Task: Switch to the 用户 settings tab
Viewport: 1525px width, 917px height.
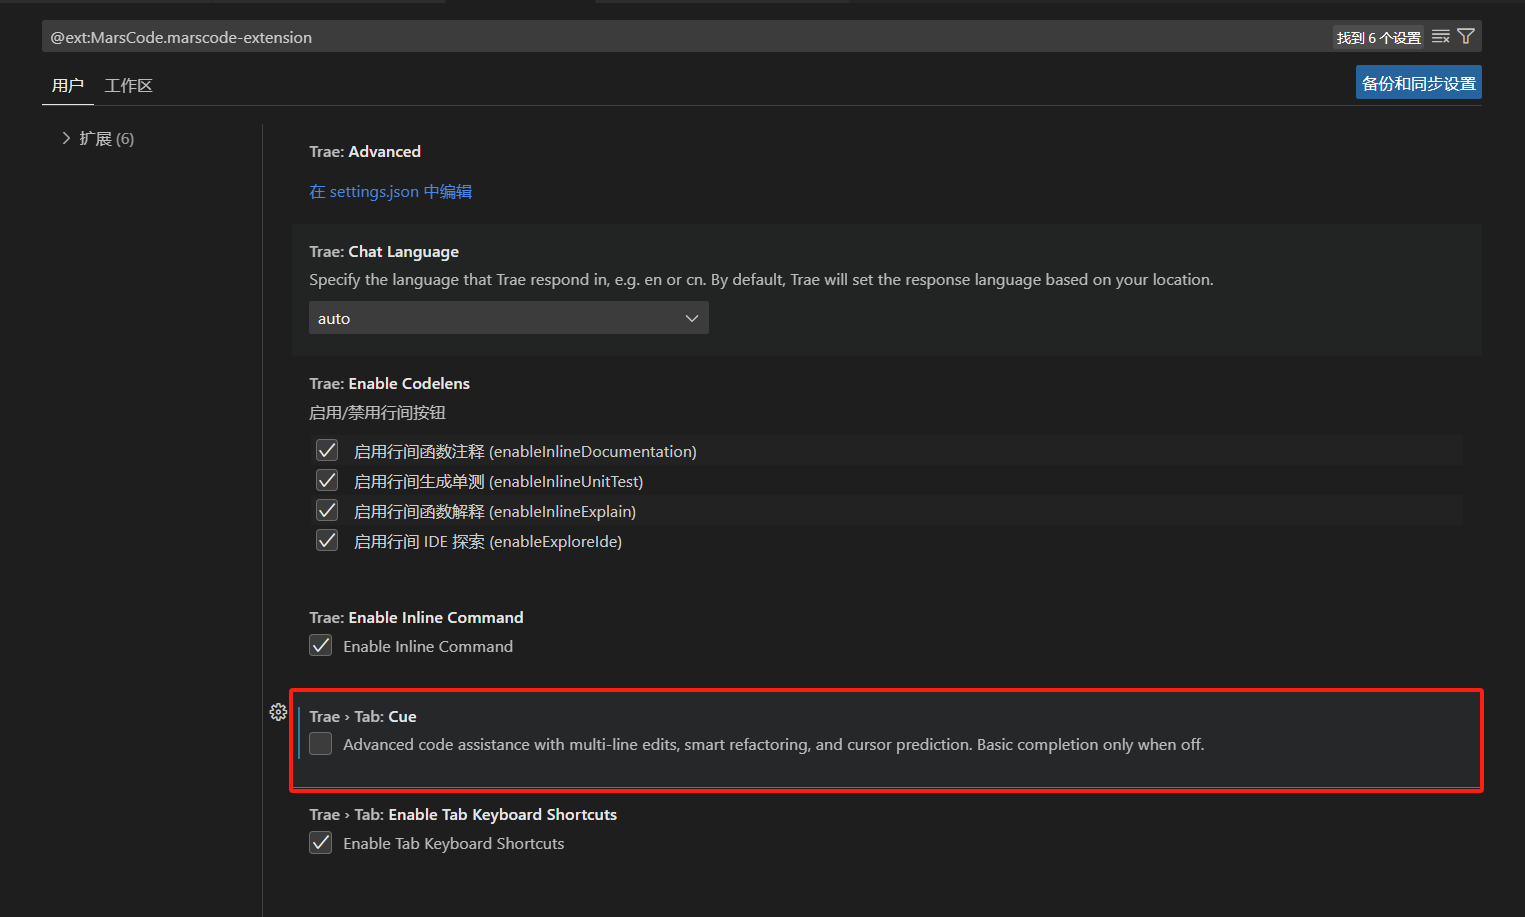Action: click(x=68, y=85)
